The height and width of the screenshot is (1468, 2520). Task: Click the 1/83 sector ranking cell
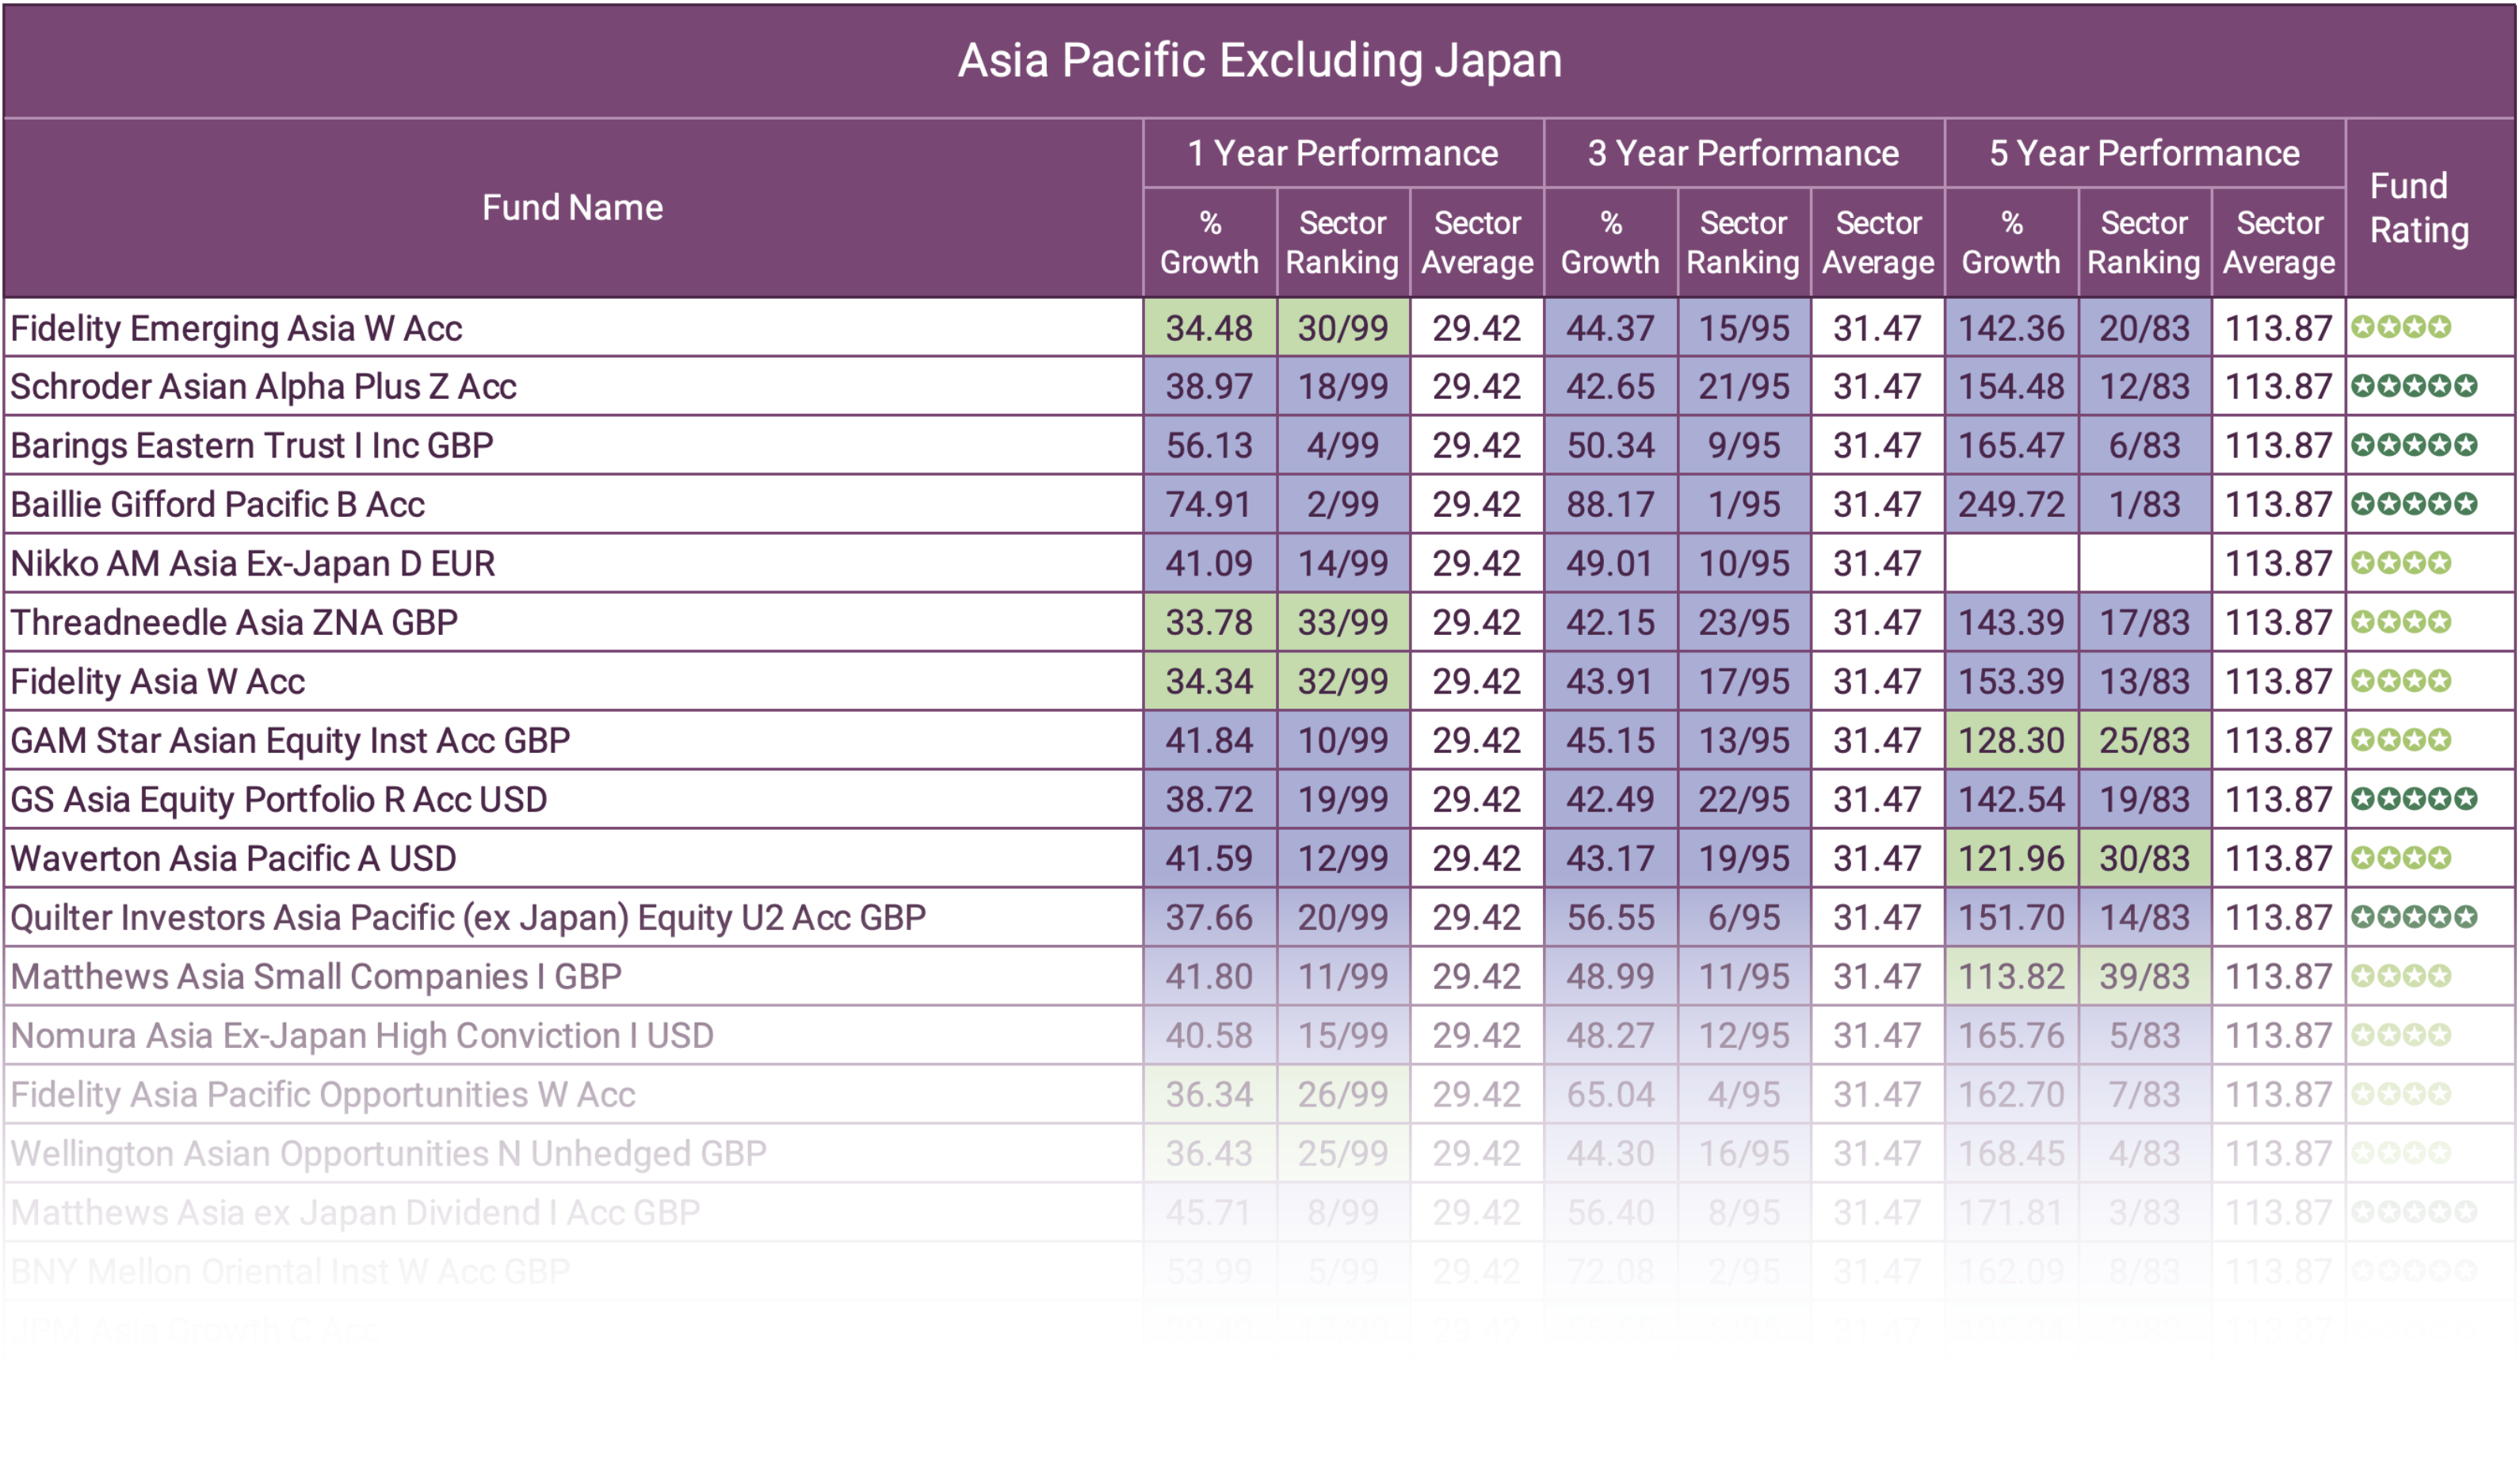pyautogui.click(x=2145, y=505)
